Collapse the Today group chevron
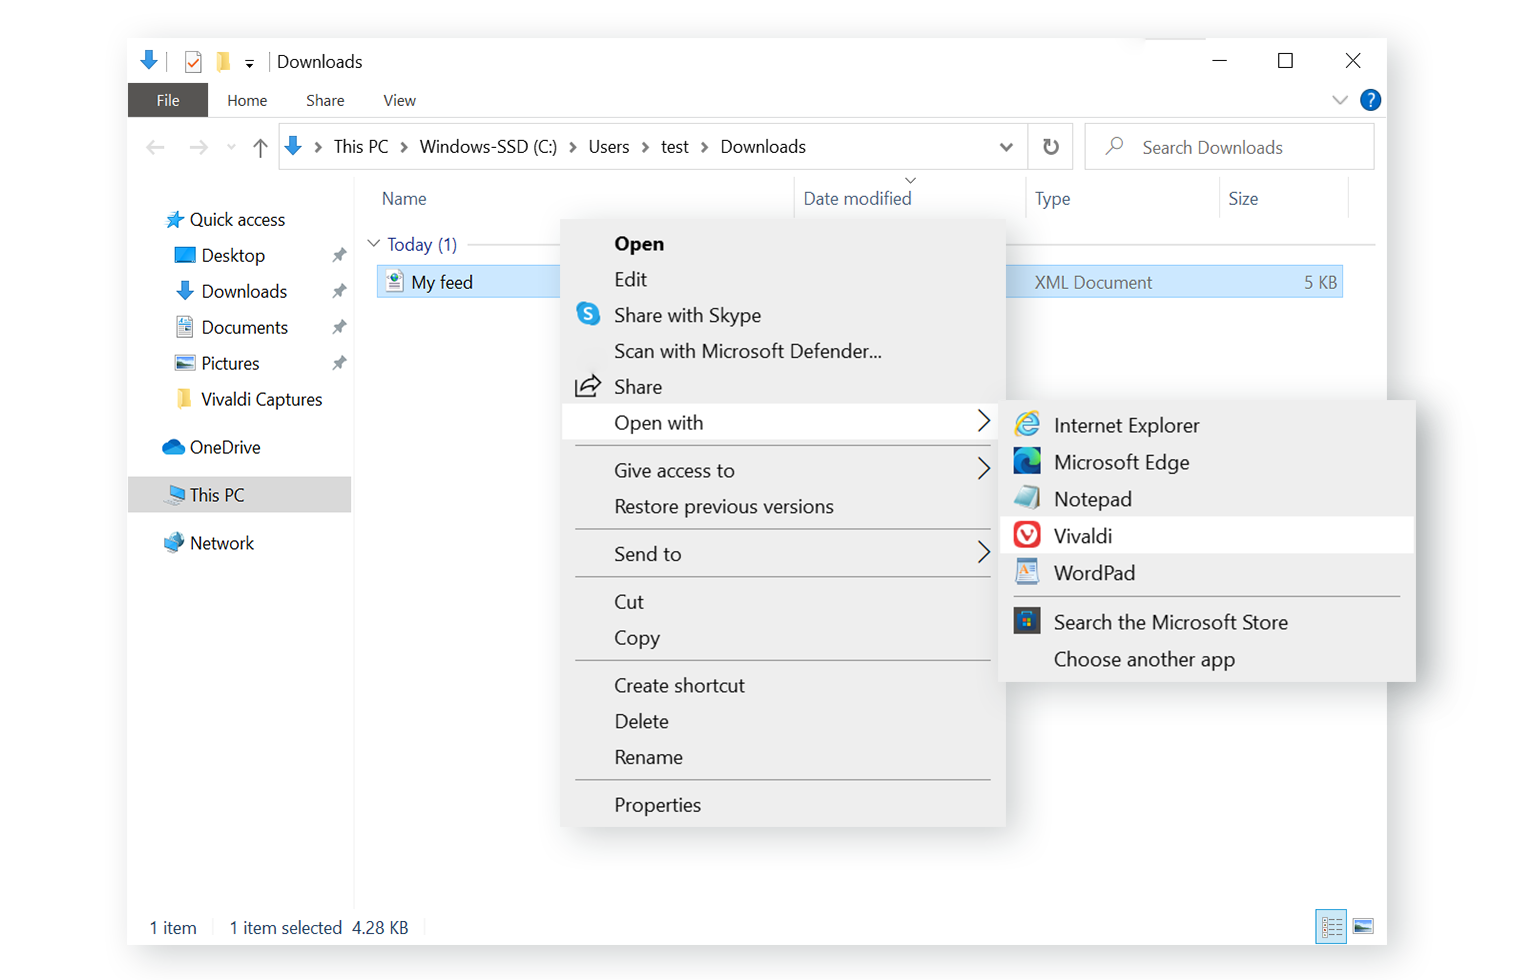 tap(374, 244)
